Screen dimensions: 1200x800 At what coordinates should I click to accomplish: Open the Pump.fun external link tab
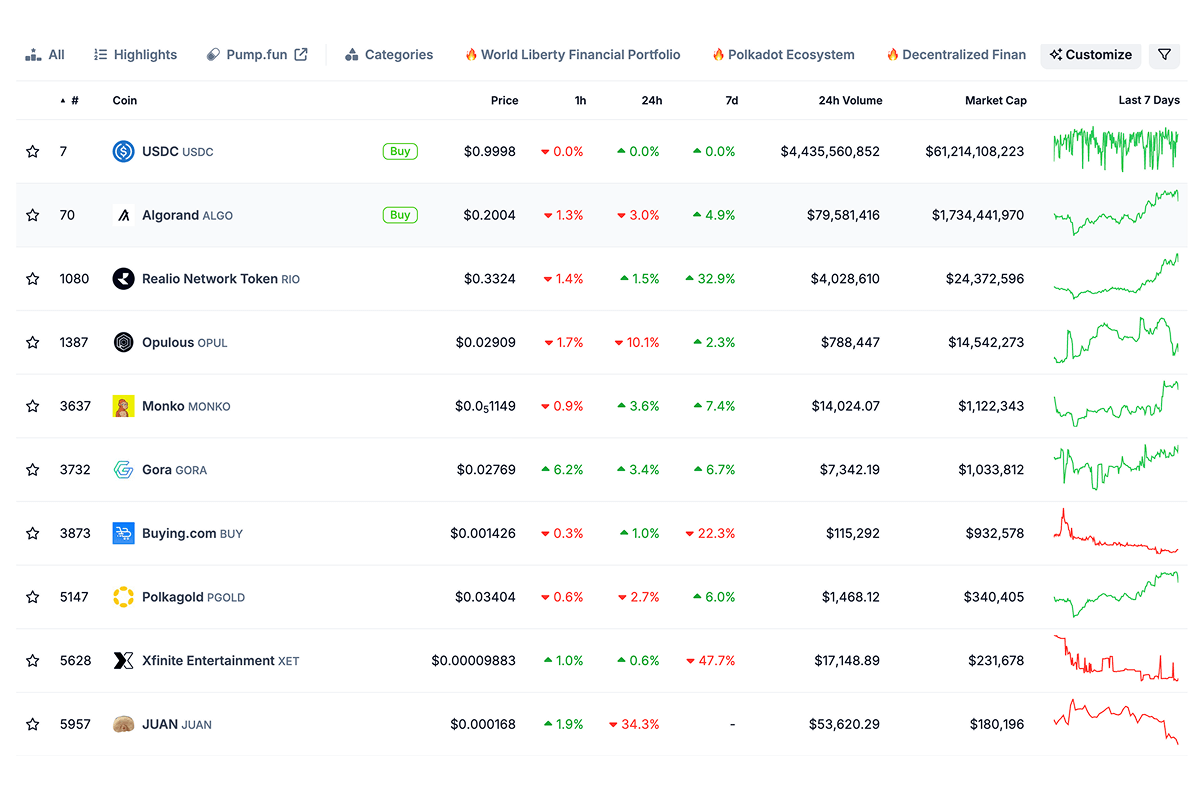pyautogui.click(x=257, y=55)
